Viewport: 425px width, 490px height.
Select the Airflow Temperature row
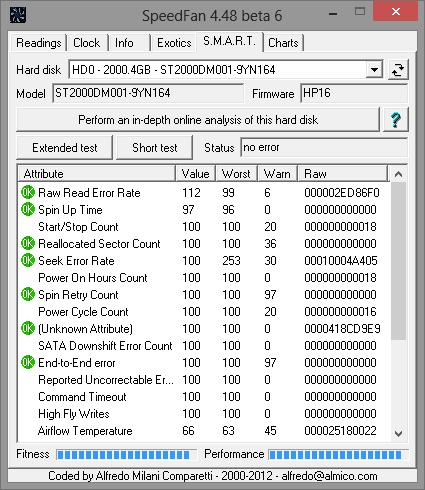point(204,431)
